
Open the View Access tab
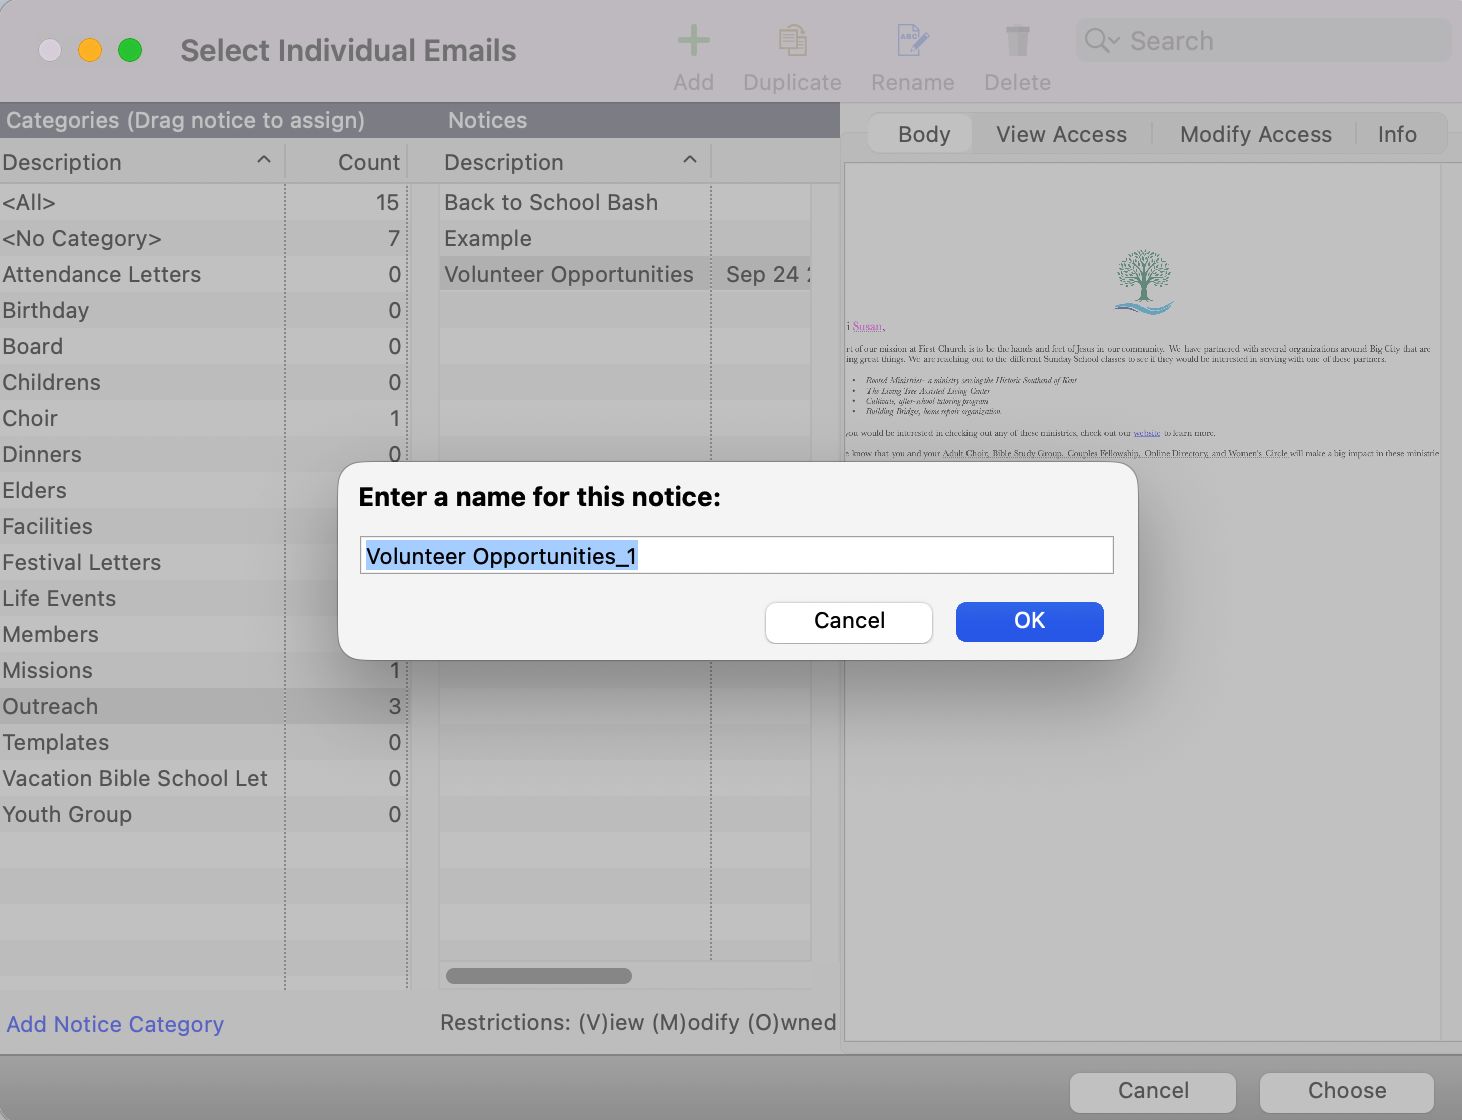(x=1061, y=134)
